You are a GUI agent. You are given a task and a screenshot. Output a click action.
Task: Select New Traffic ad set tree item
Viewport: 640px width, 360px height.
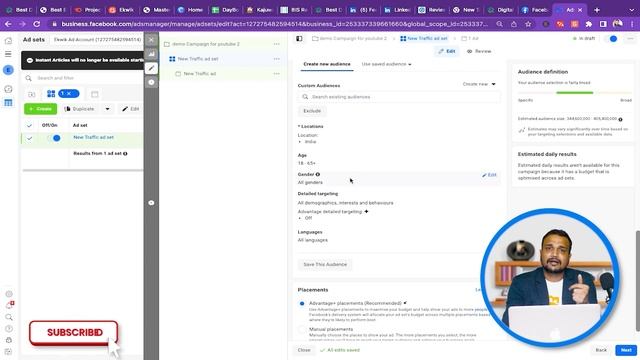pos(198,59)
